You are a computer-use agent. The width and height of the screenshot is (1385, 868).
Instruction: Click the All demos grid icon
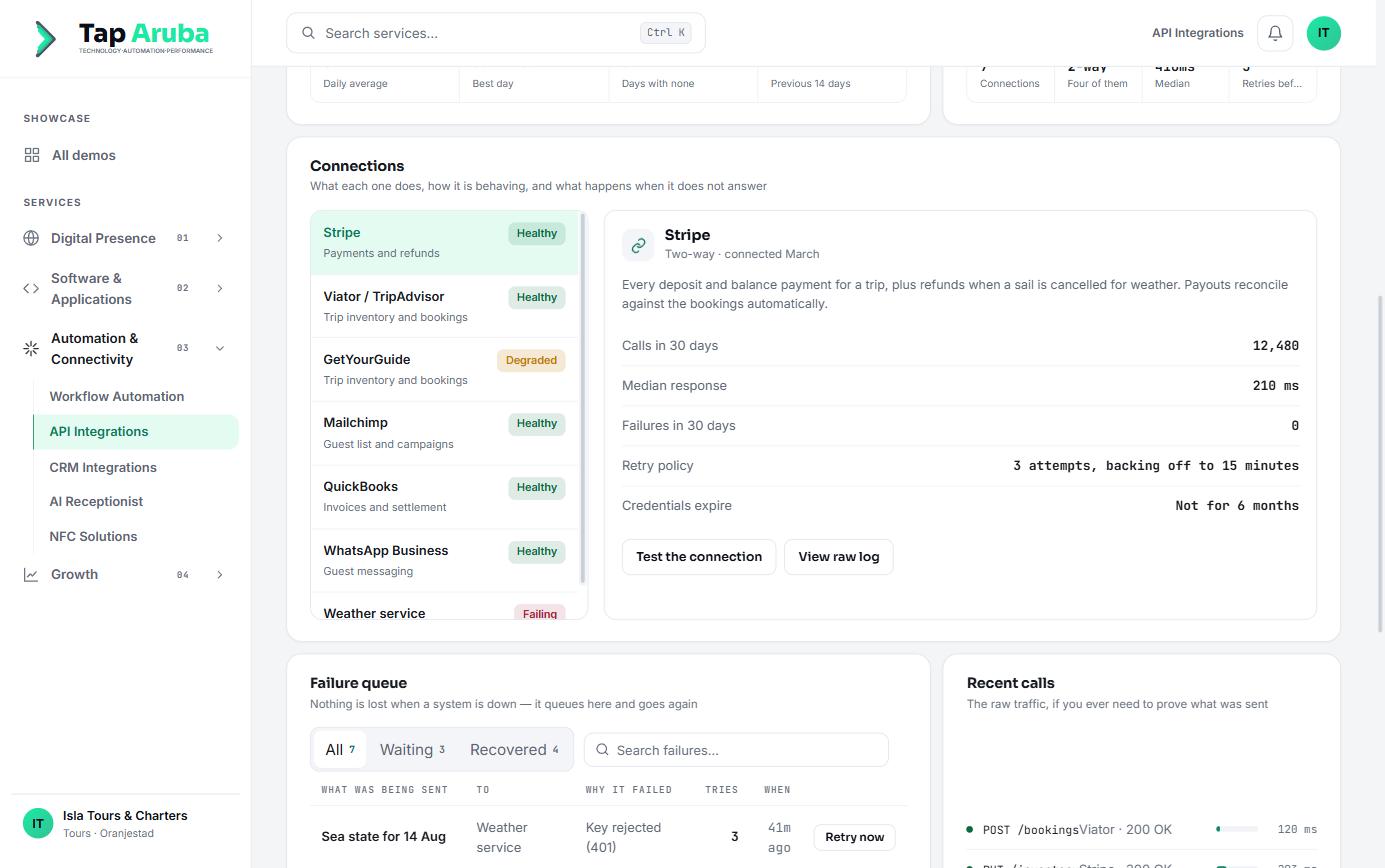point(32,155)
